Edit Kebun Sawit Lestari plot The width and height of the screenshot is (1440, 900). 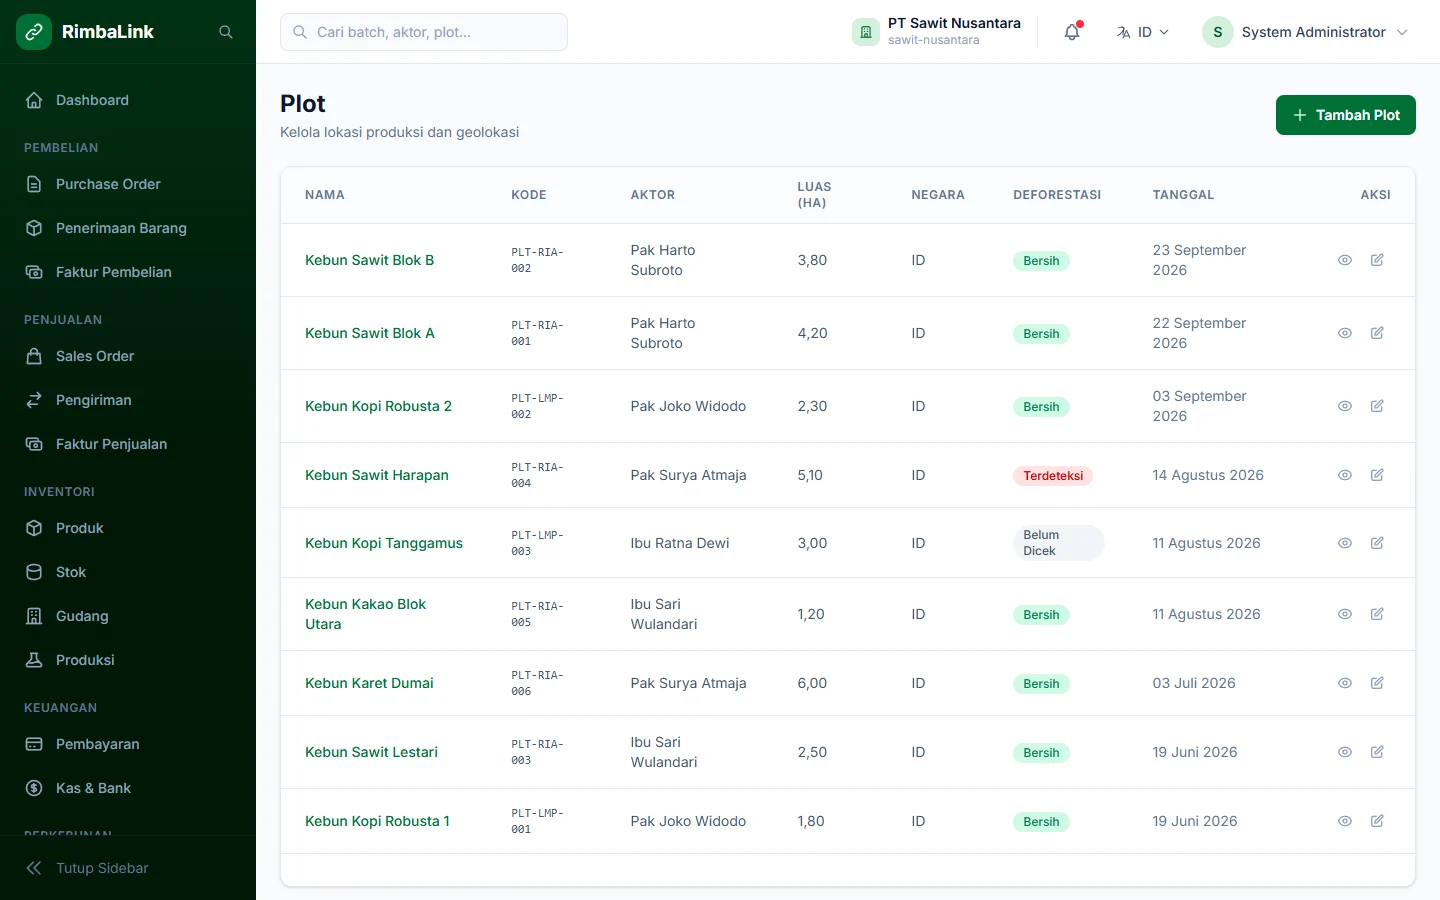click(1377, 752)
